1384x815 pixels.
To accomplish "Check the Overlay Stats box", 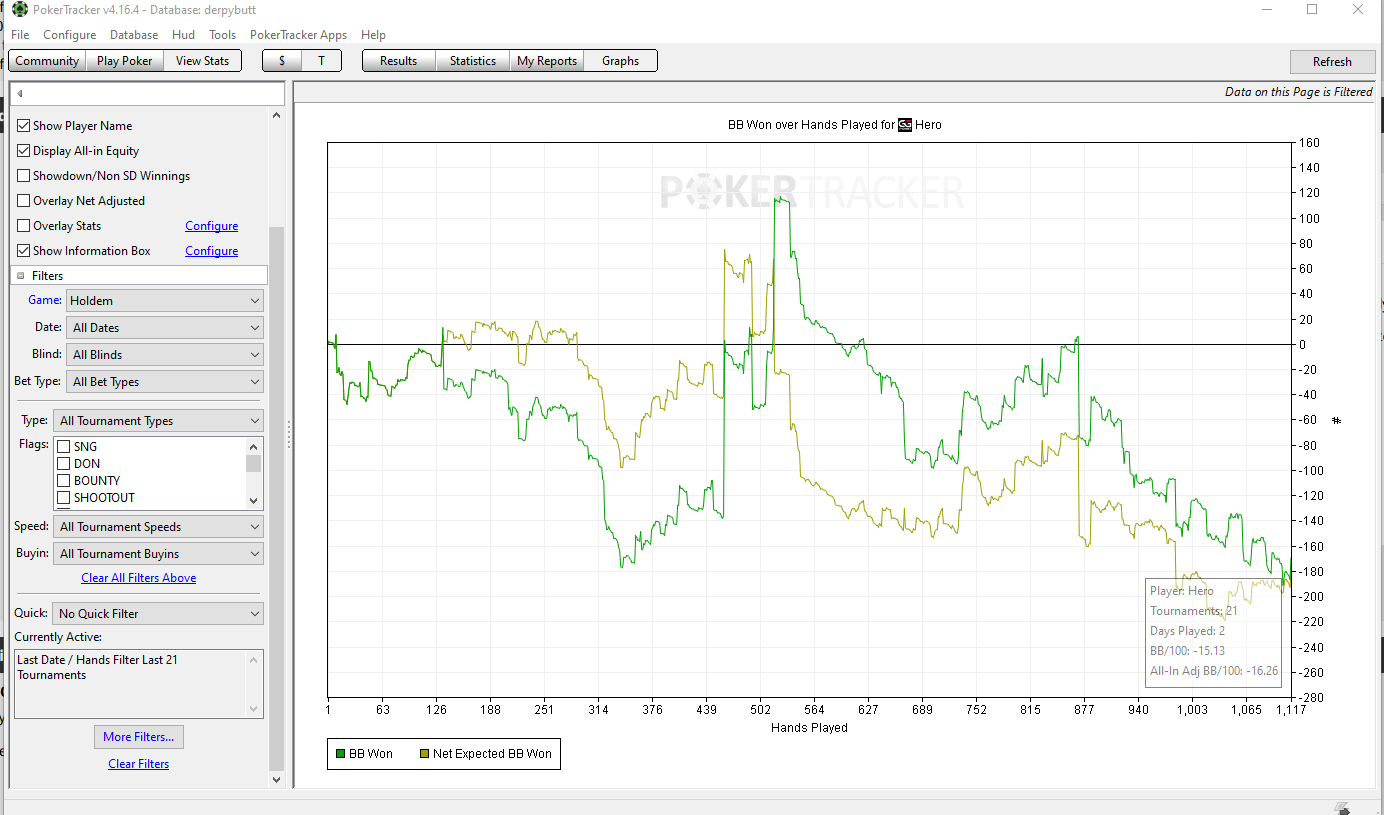I will point(24,226).
